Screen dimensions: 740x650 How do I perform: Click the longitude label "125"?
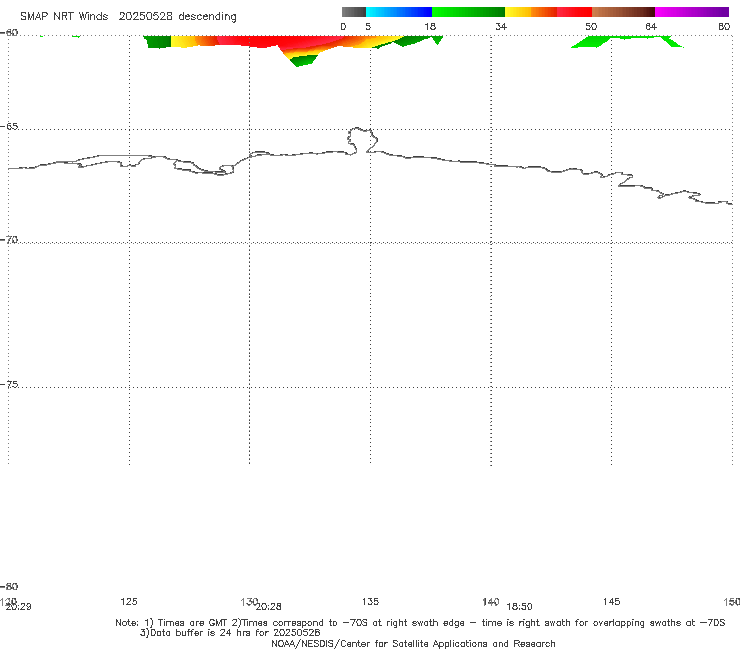(129, 601)
